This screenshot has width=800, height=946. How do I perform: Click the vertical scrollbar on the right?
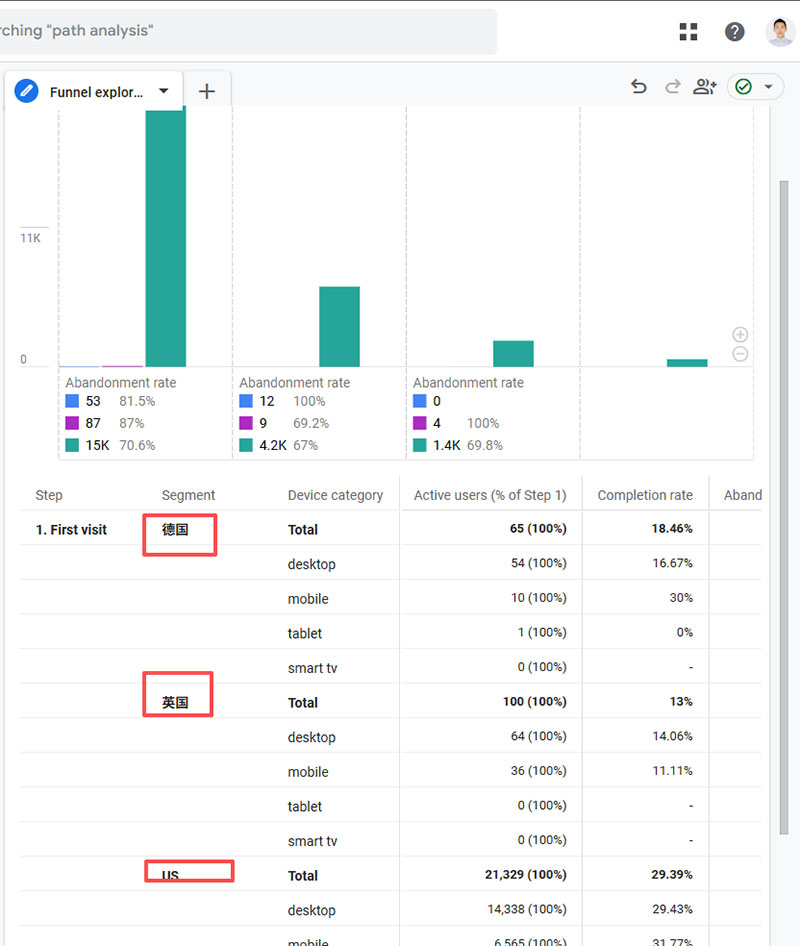(784, 500)
